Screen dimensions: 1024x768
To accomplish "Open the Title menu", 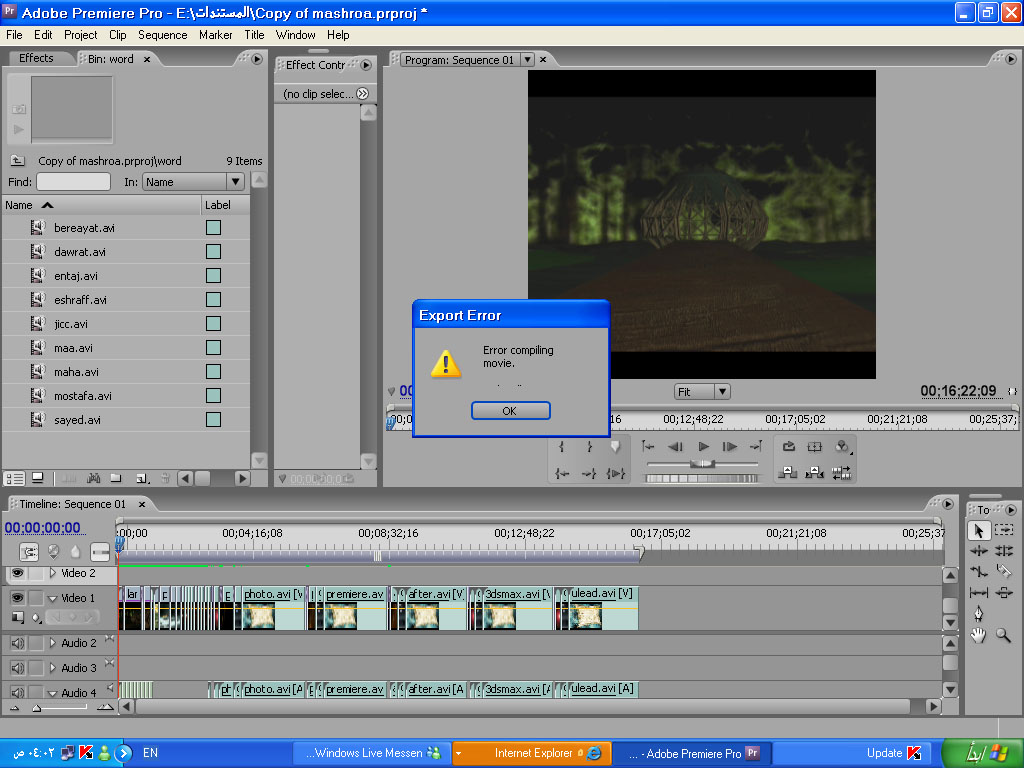I will (254, 35).
